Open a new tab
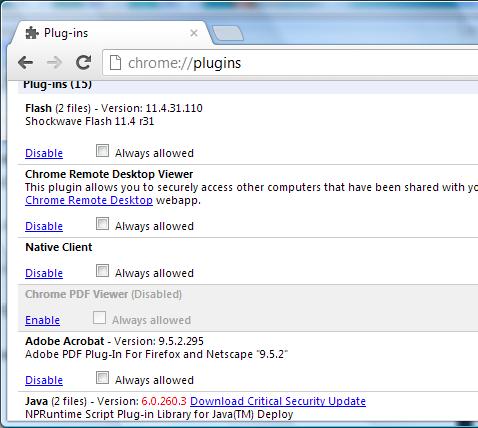The height and width of the screenshot is (428, 478). (x=228, y=34)
